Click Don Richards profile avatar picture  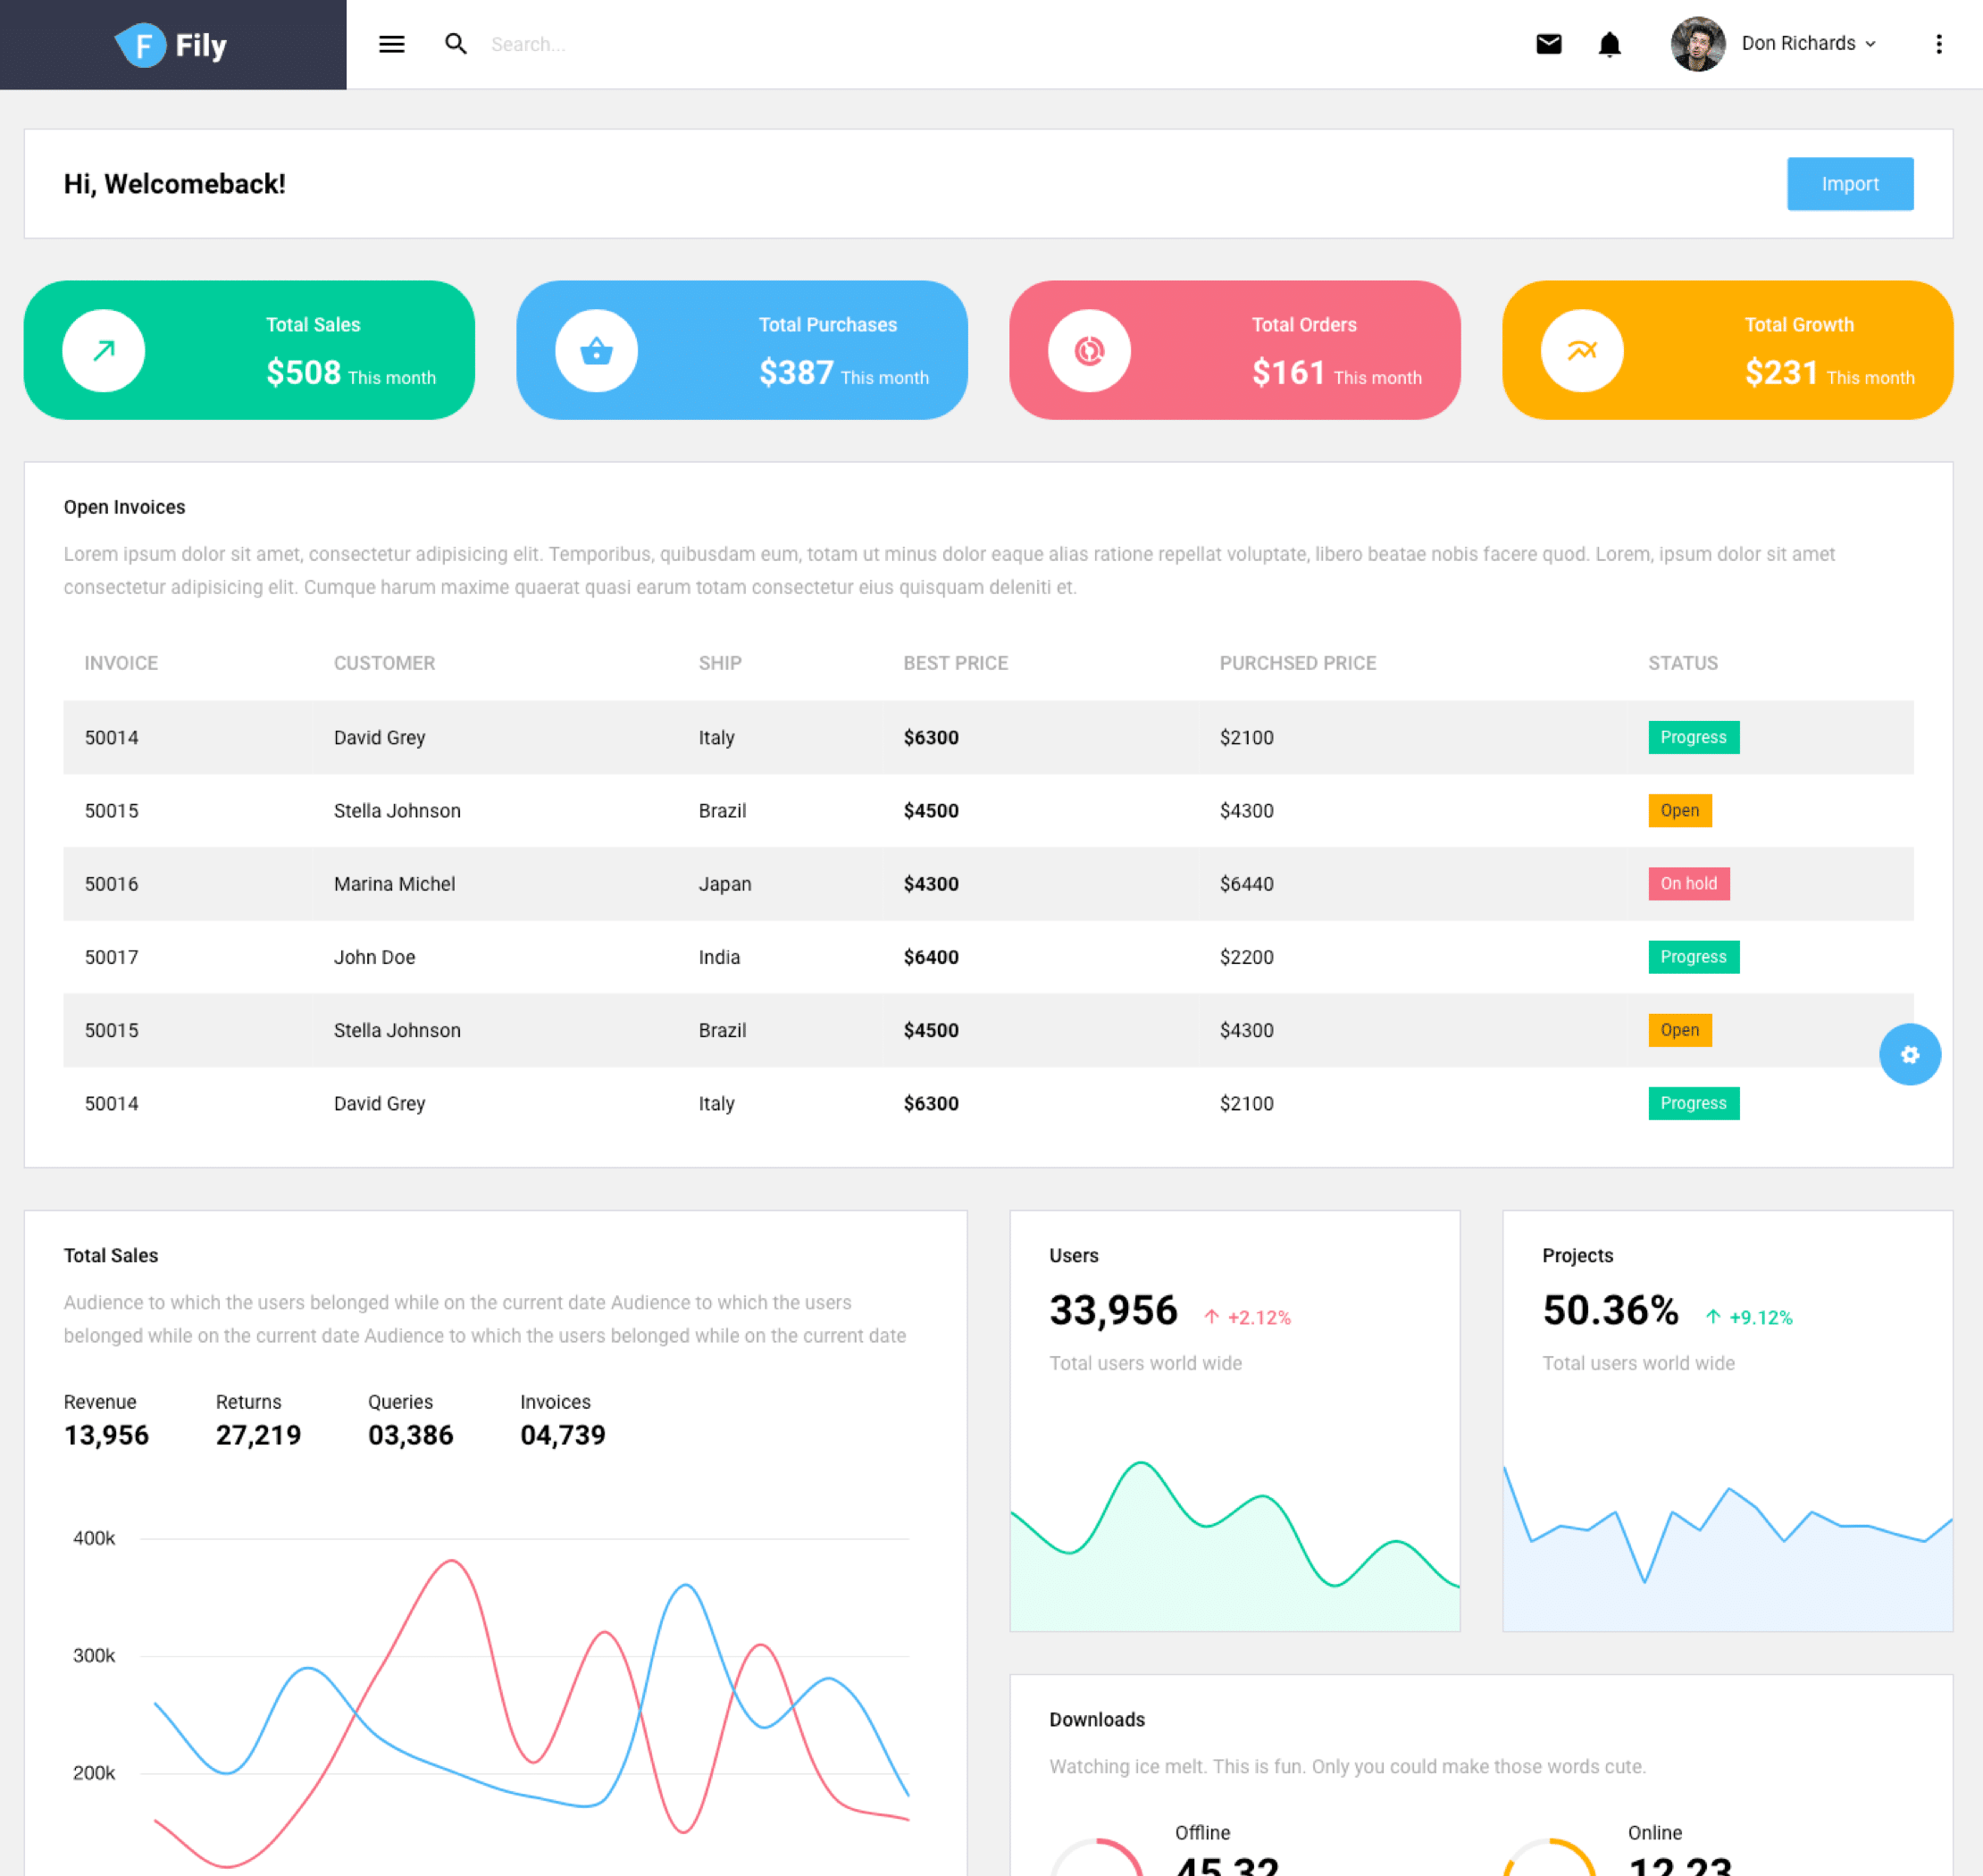[x=1698, y=43]
